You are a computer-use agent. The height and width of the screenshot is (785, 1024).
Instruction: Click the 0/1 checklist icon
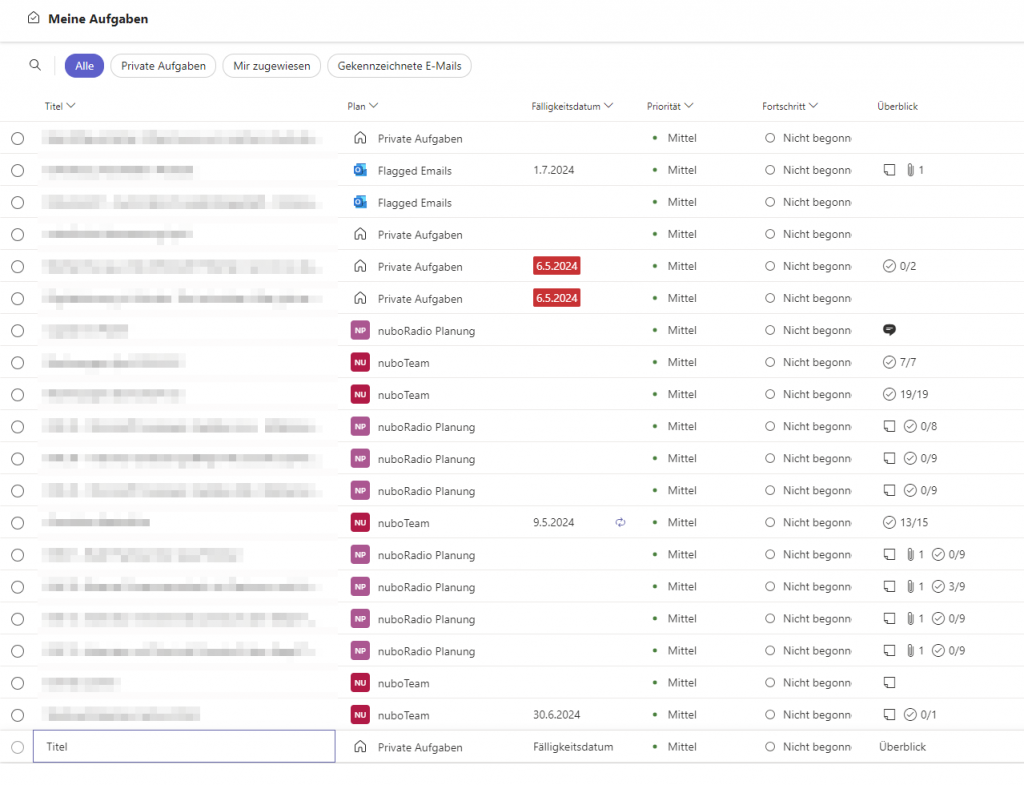click(910, 714)
